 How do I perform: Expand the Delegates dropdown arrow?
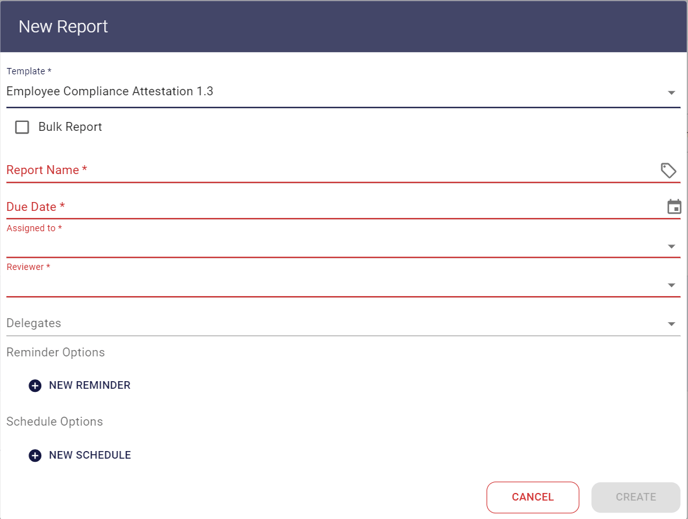[x=671, y=324]
